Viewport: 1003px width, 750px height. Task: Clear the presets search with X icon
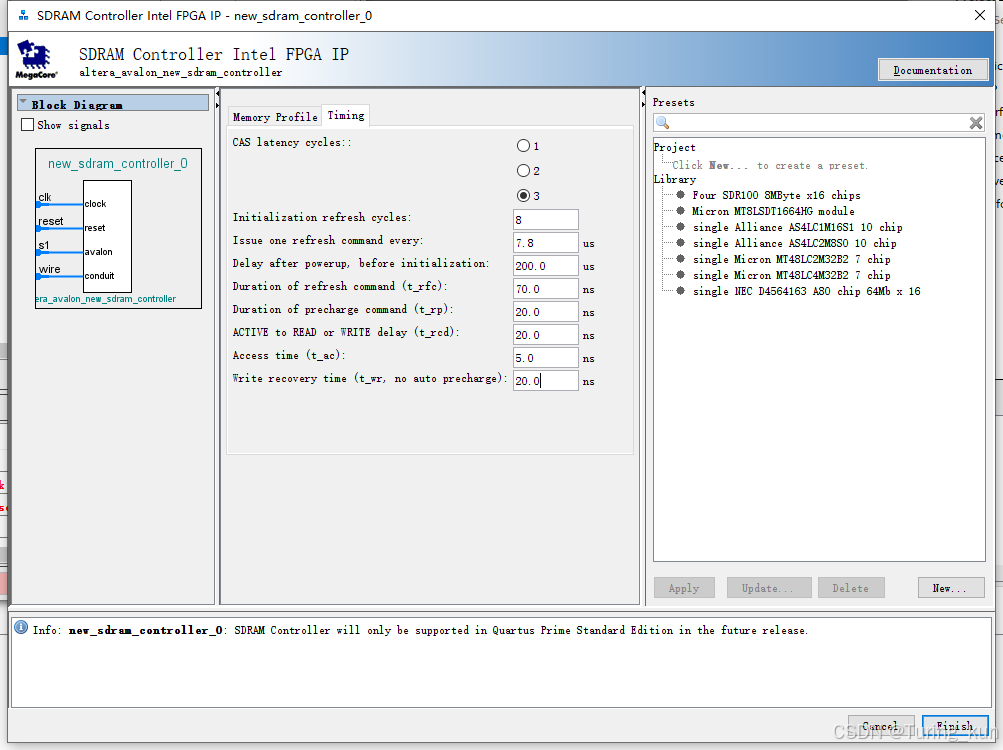[x=975, y=123]
